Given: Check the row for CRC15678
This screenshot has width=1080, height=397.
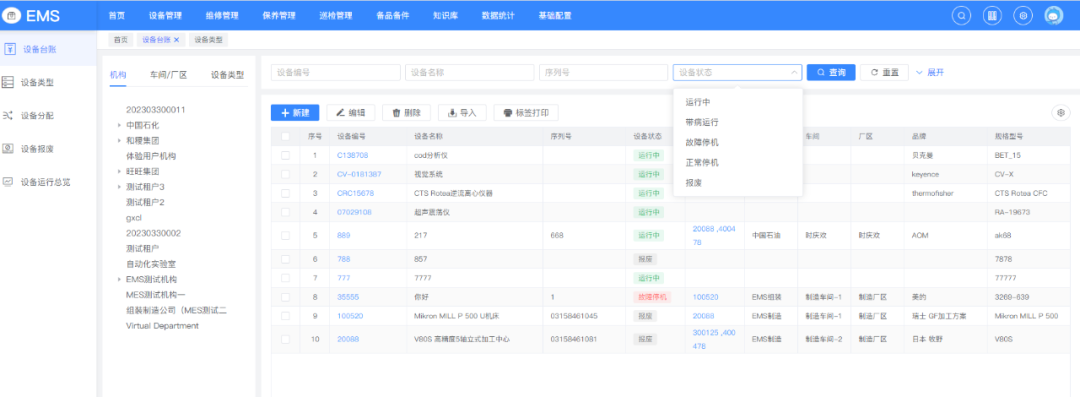Looking at the screenshot, I should [285, 194].
